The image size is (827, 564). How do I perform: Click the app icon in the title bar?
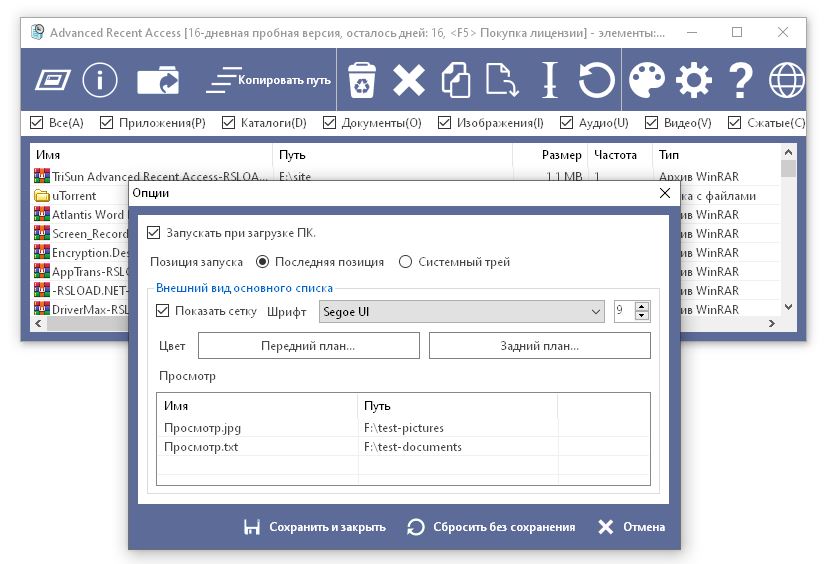[37, 32]
